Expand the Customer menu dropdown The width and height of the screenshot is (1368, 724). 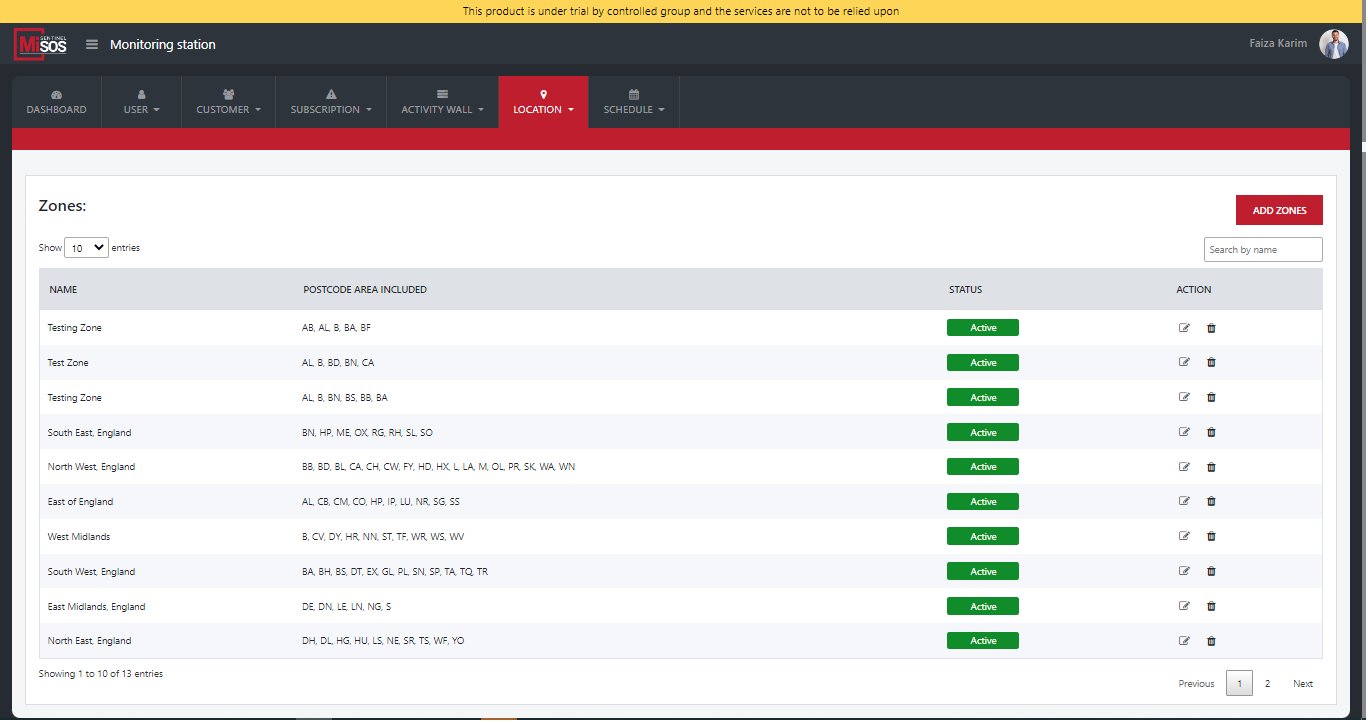(x=228, y=102)
